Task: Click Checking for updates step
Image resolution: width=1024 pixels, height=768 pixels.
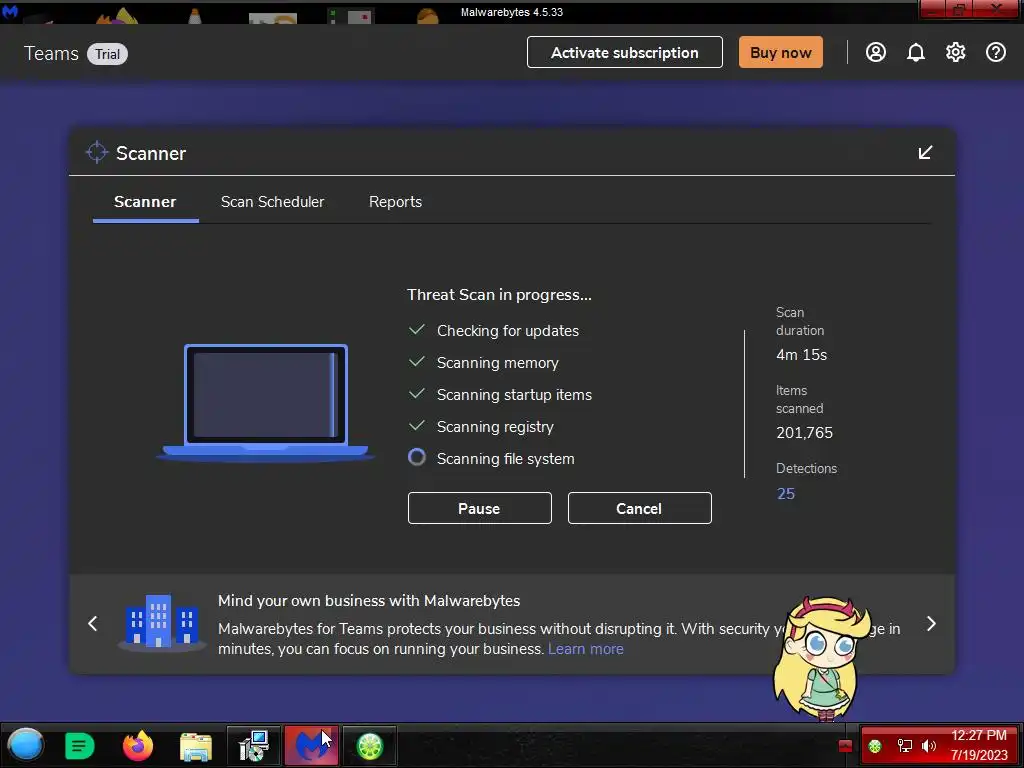Action: 507,330
